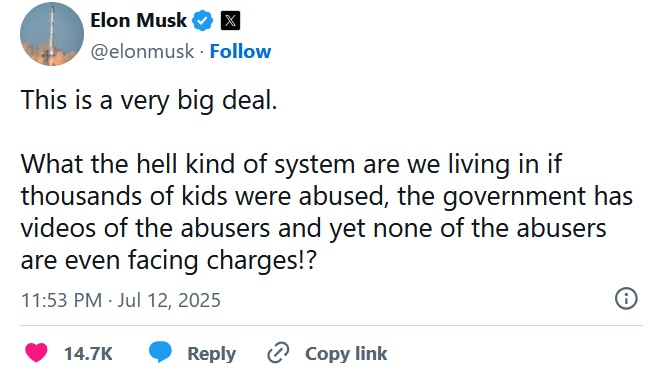This screenshot has height=377, width=661.
Task: Click the circled info icon
Action: (x=626, y=299)
